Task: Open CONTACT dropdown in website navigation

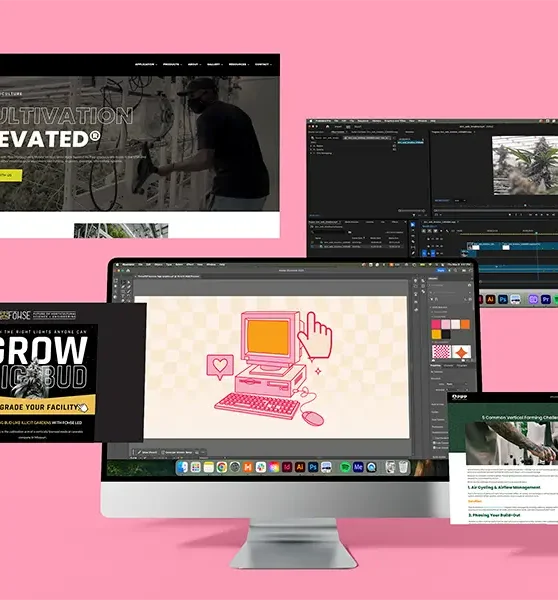Action: 263,64
